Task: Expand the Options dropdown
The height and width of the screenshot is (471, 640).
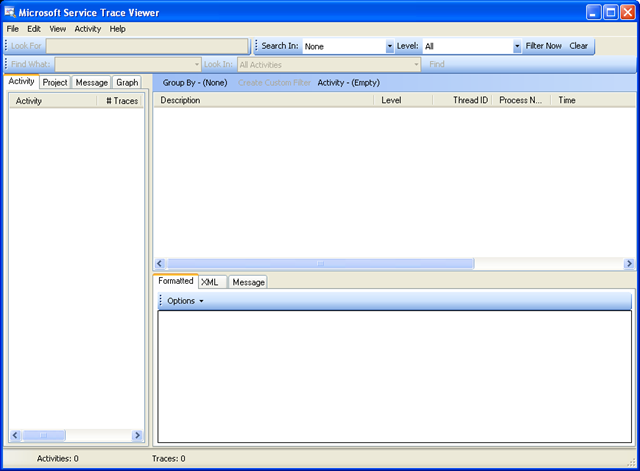Action: (x=185, y=301)
